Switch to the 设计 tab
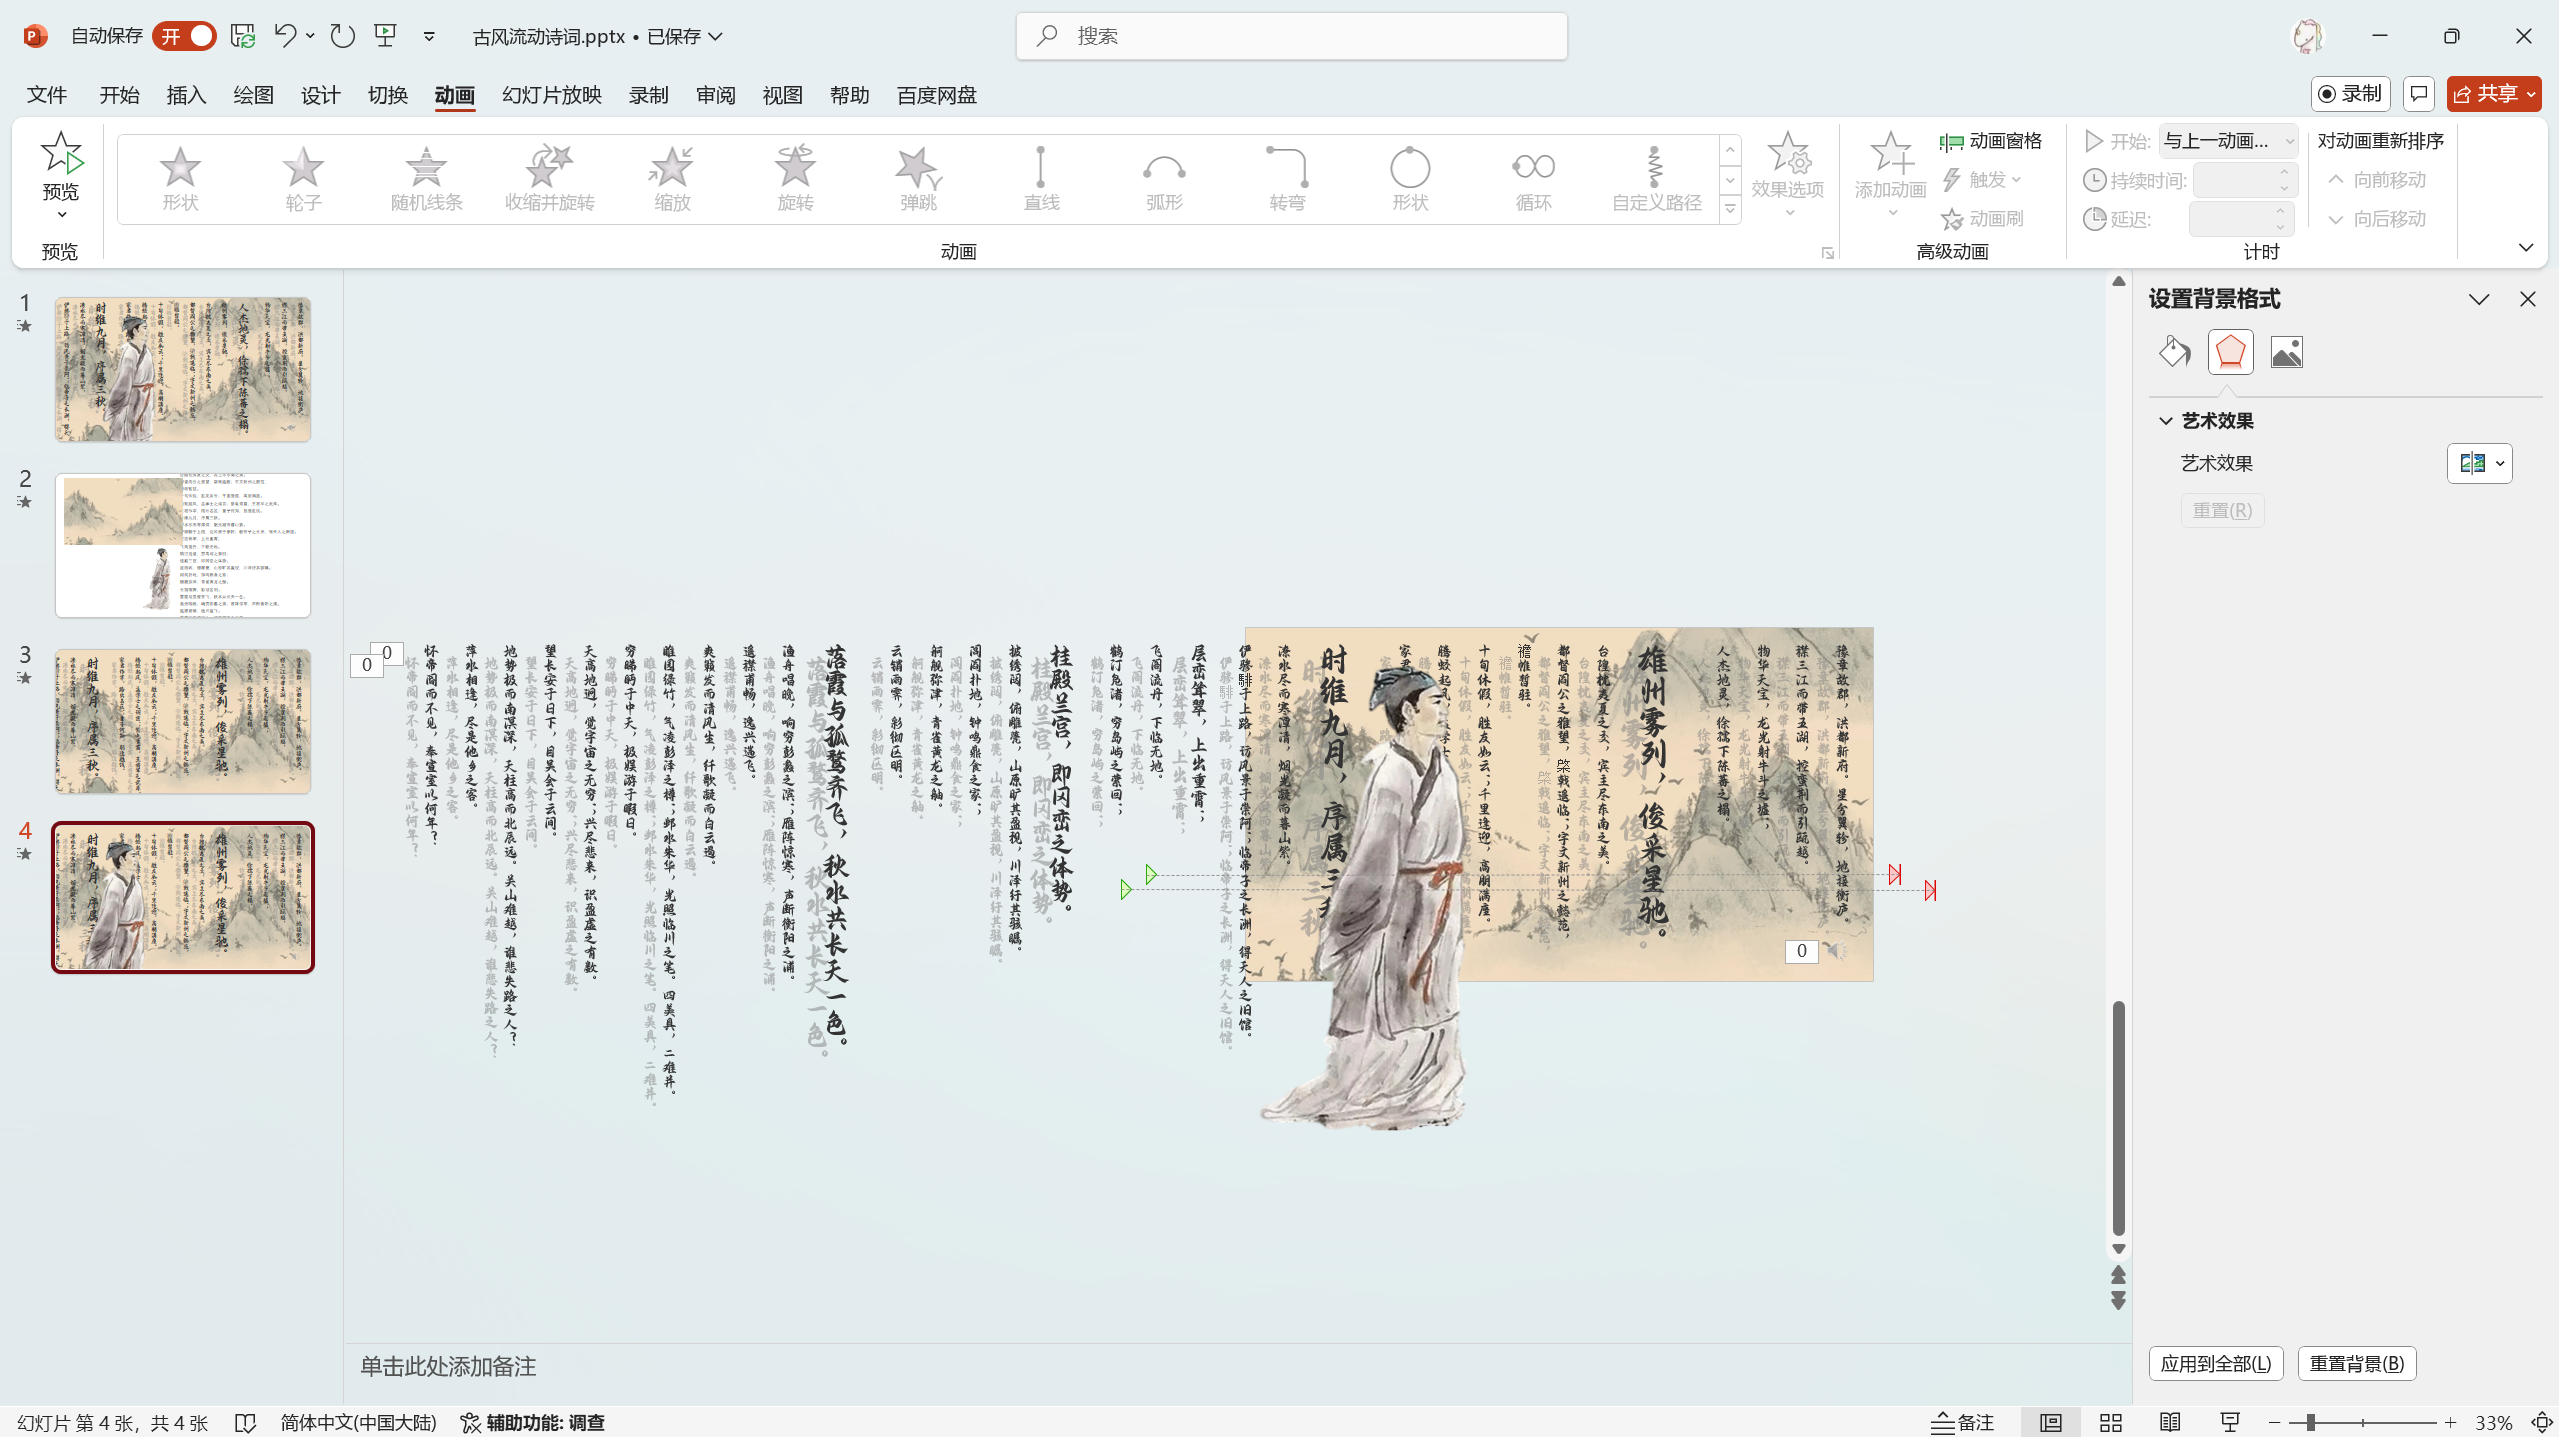The height and width of the screenshot is (1437, 2559). (320, 95)
